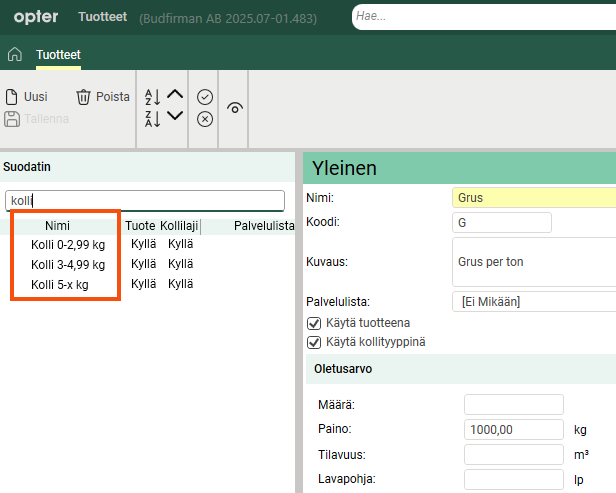Image resolution: width=616 pixels, height=493 pixels.
Task: Switch to the Tuotteet tab
Action: 58,55
